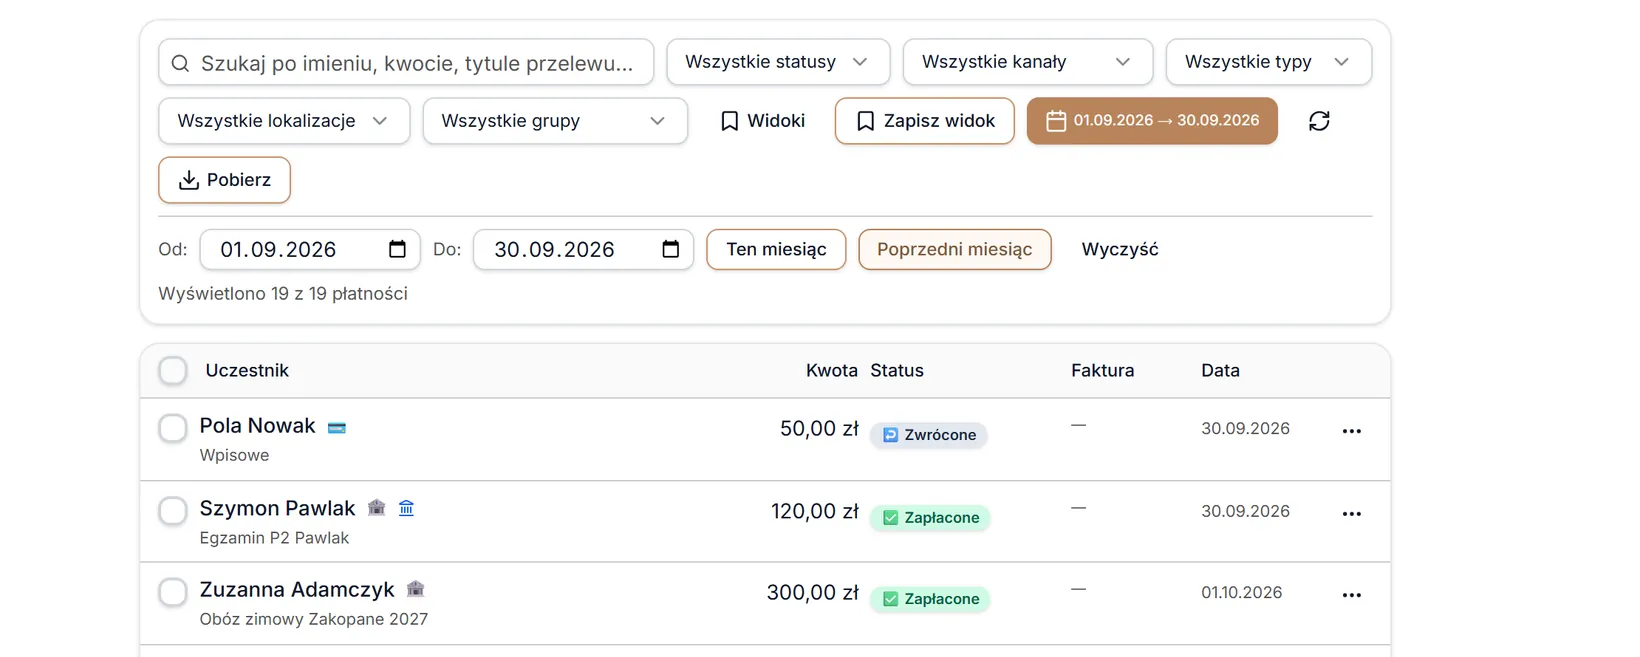Open the Wszystkie lokalizacje dropdown
The height and width of the screenshot is (657, 1640).
[284, 121]
